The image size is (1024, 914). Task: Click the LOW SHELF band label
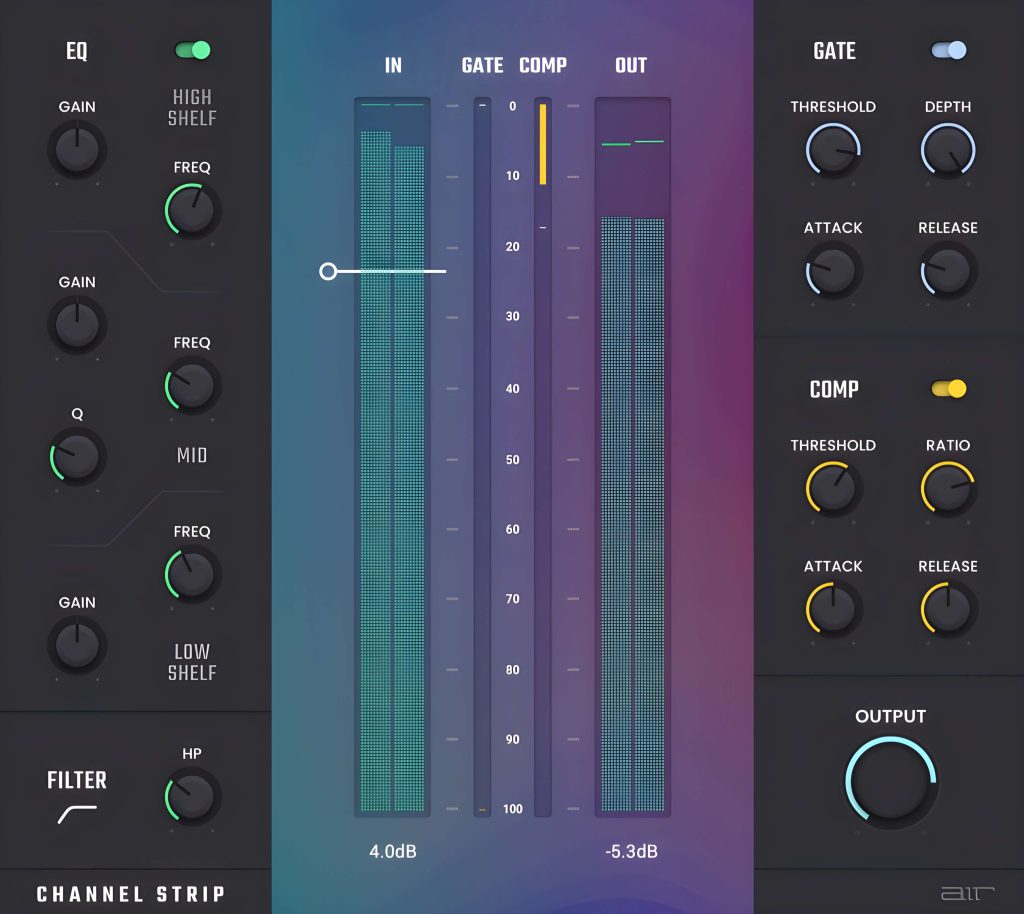point(192,662)
